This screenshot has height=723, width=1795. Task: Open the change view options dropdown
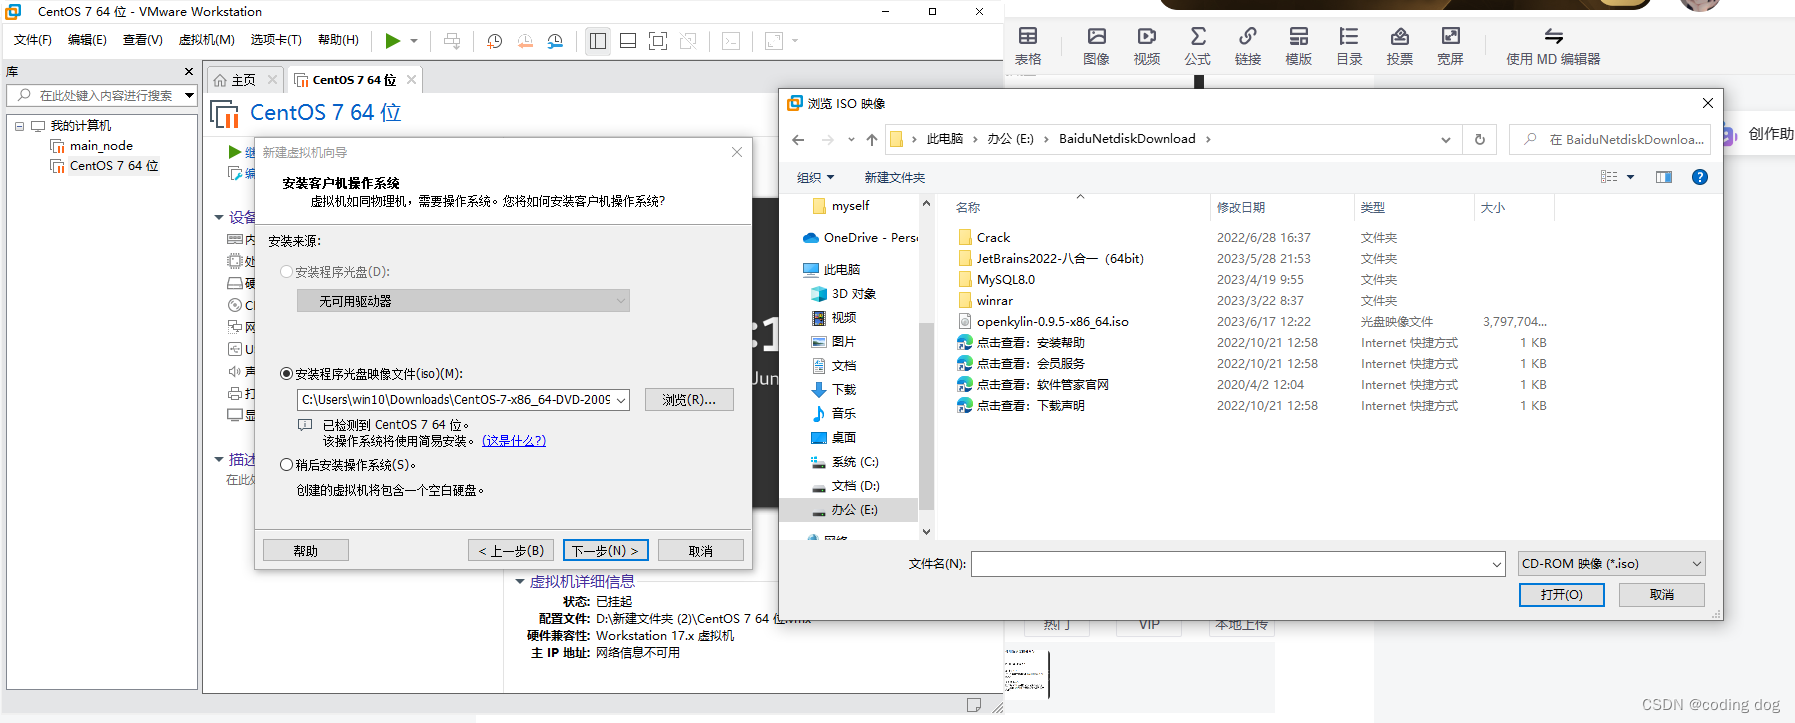[1631, 177]
